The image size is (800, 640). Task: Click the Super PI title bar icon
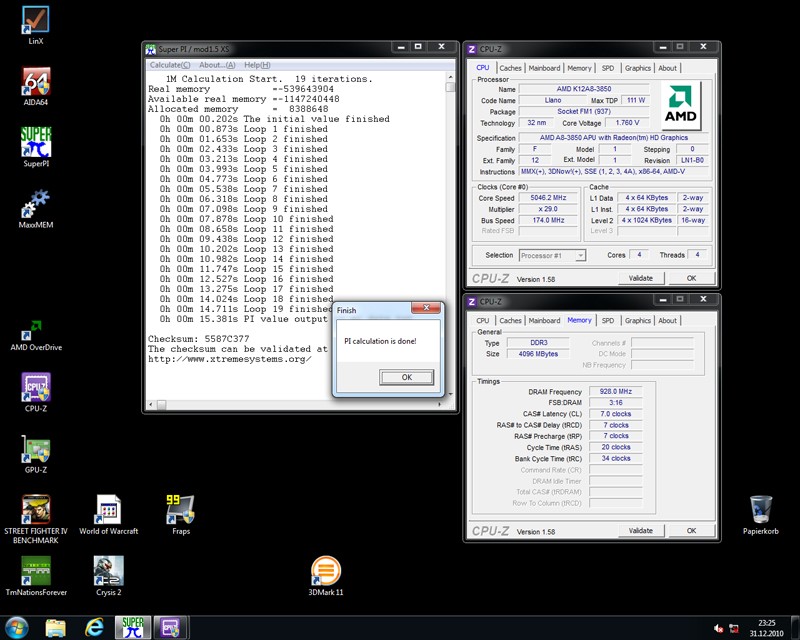150,49
